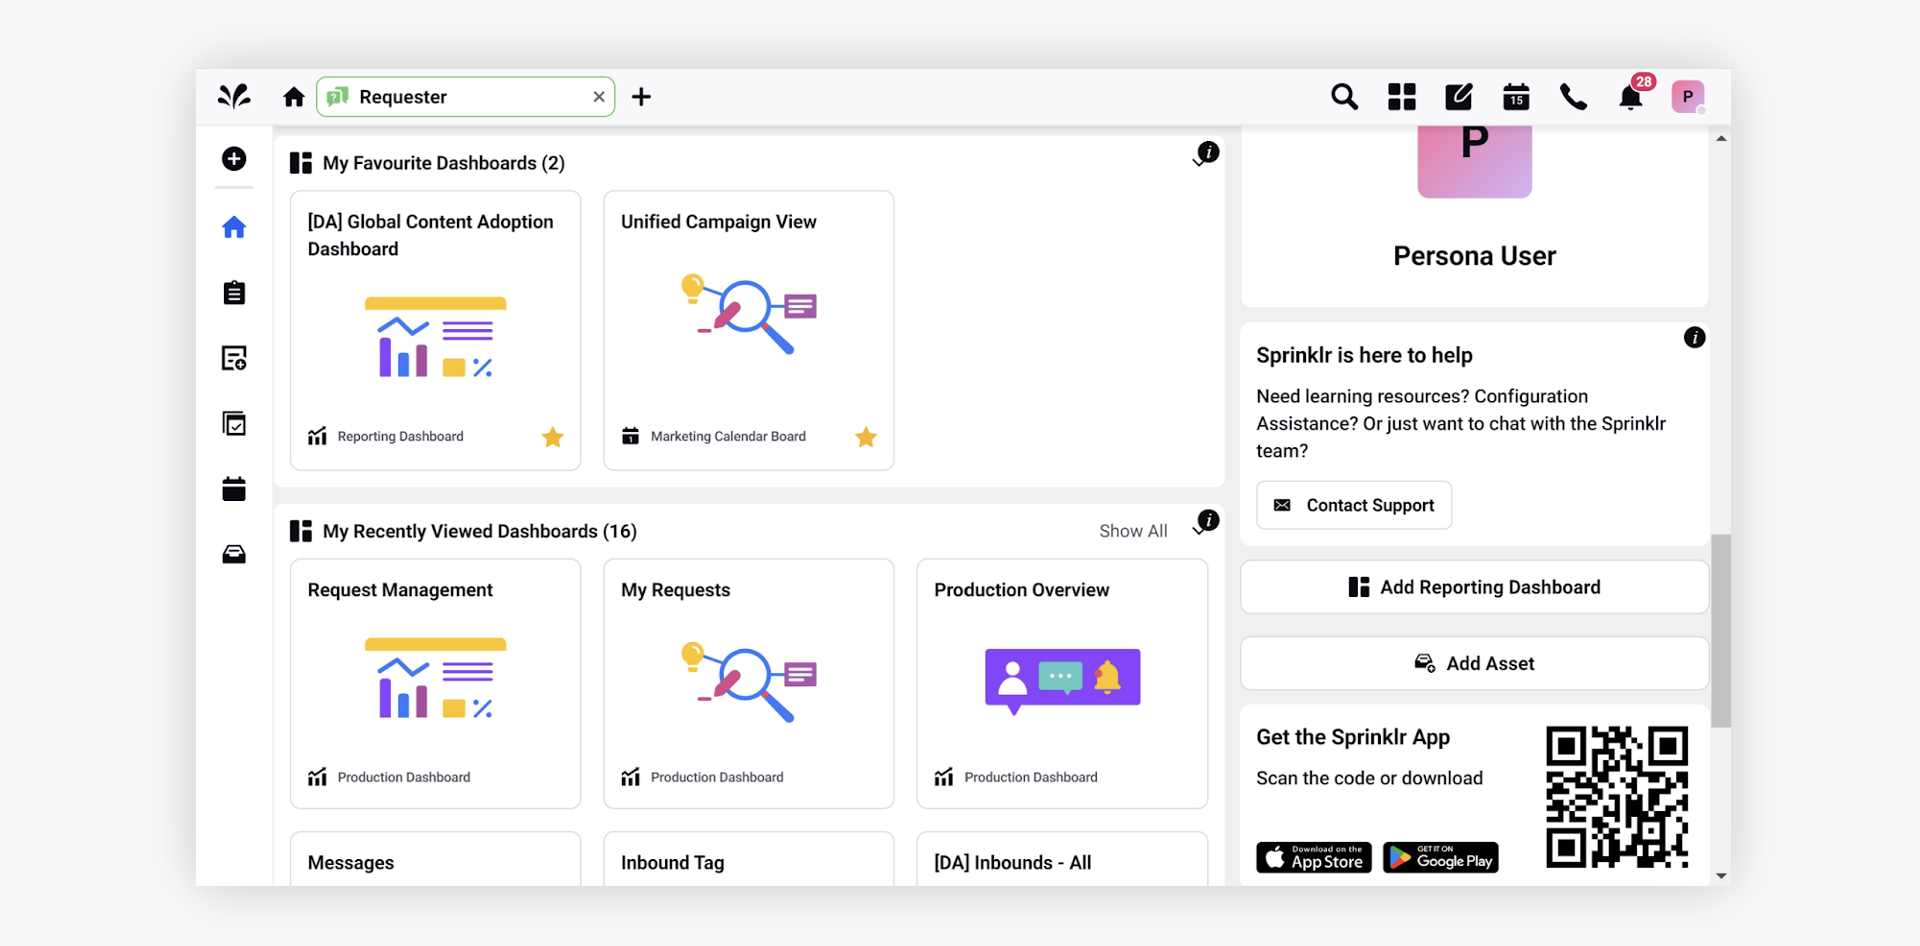Open the Messages dashboard card
1920x946 pixels.
pyautogui.click(x=435, y=859)
